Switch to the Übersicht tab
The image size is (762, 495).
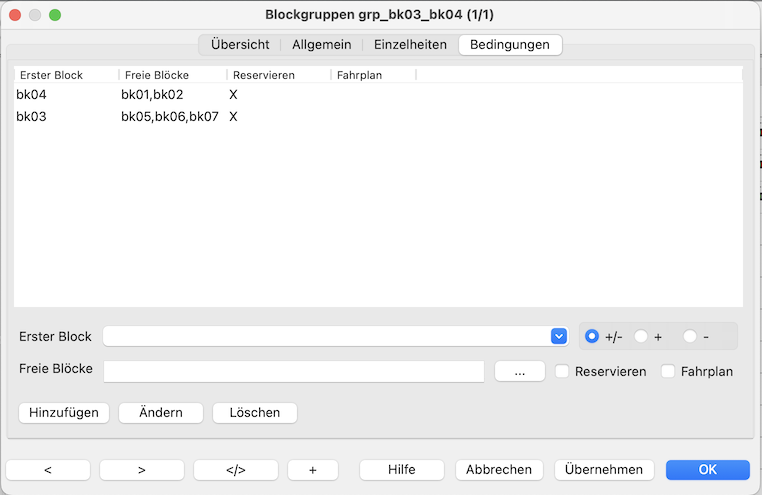click(x=240, y=45)
